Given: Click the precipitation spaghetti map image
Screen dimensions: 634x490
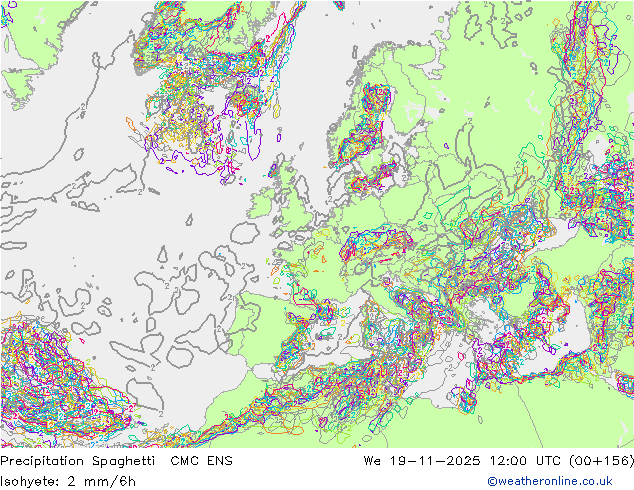Looking at the screenshot, I should click(317, 224).
